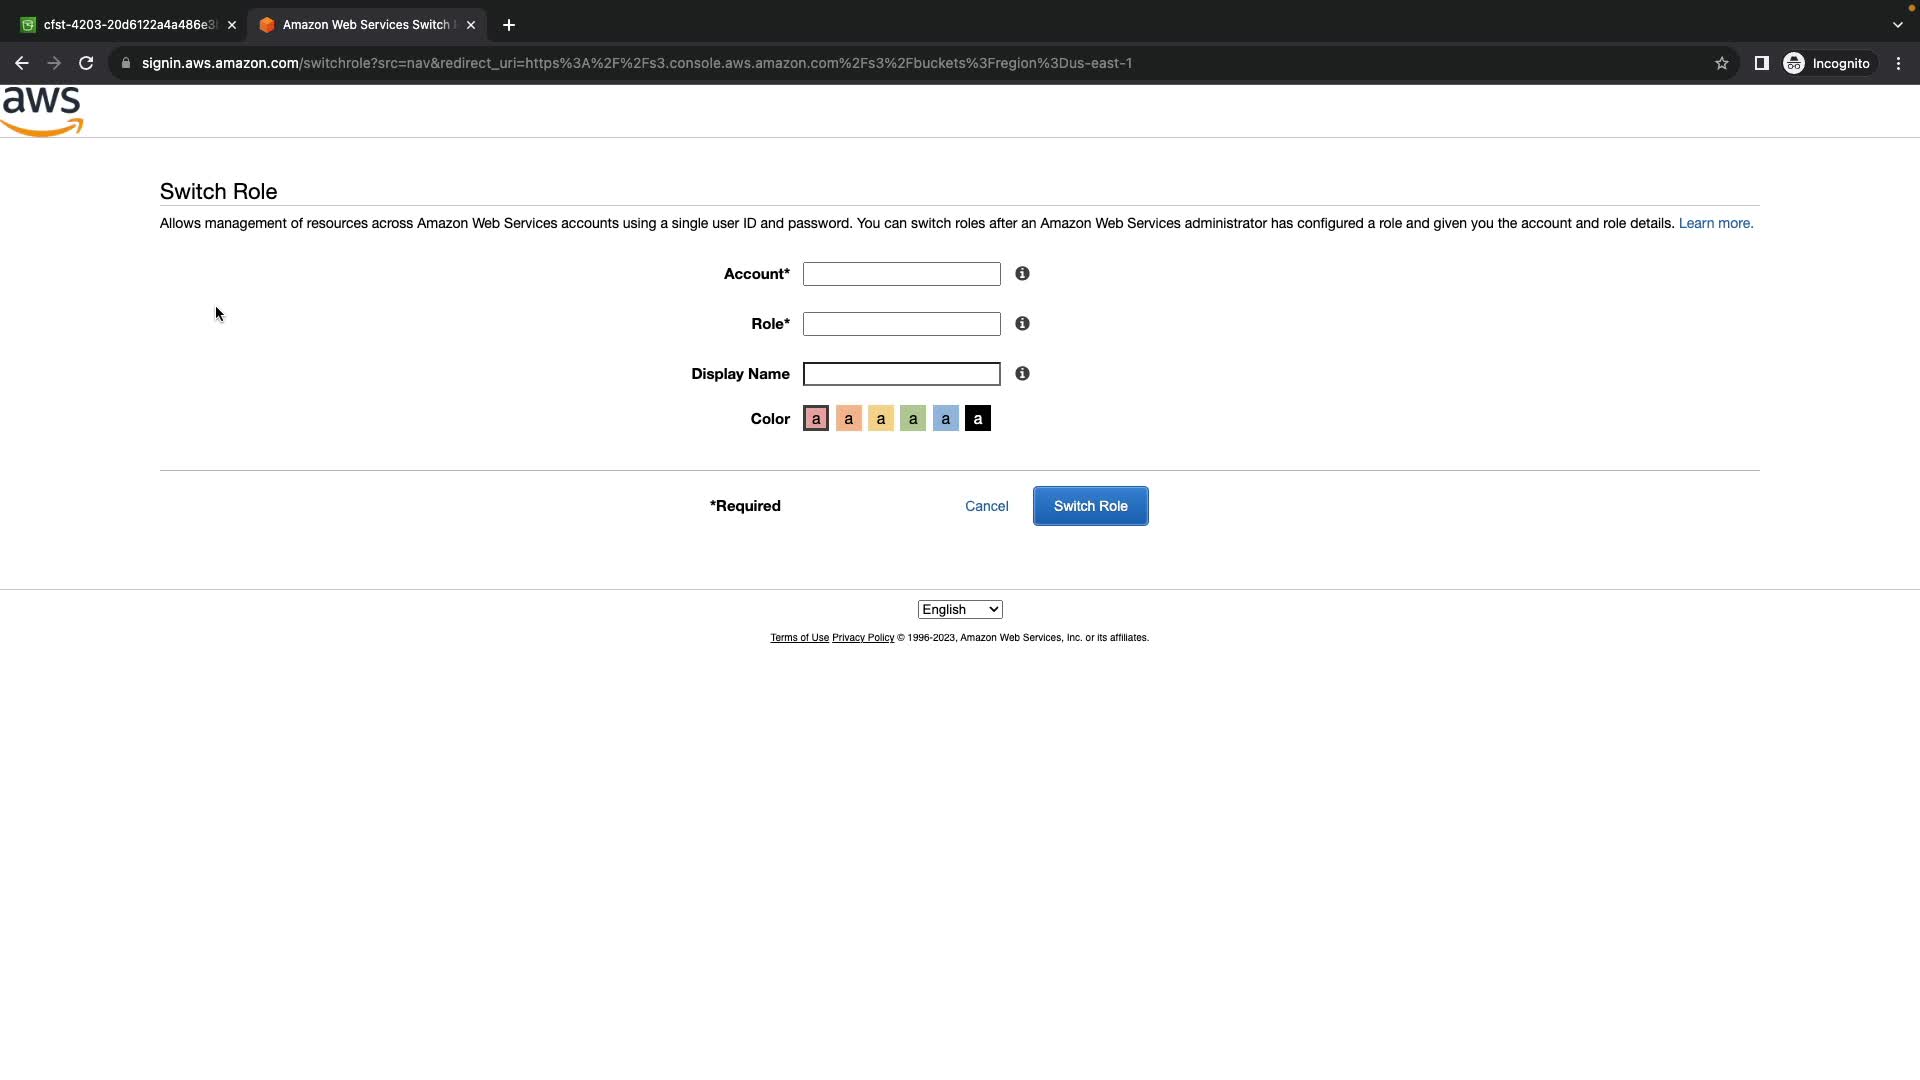Image resolution: width=1920 pixels, height=1080 pixels.
Task: Open the Chrome three-dot menu
Action: click(x=1898, y=63)
